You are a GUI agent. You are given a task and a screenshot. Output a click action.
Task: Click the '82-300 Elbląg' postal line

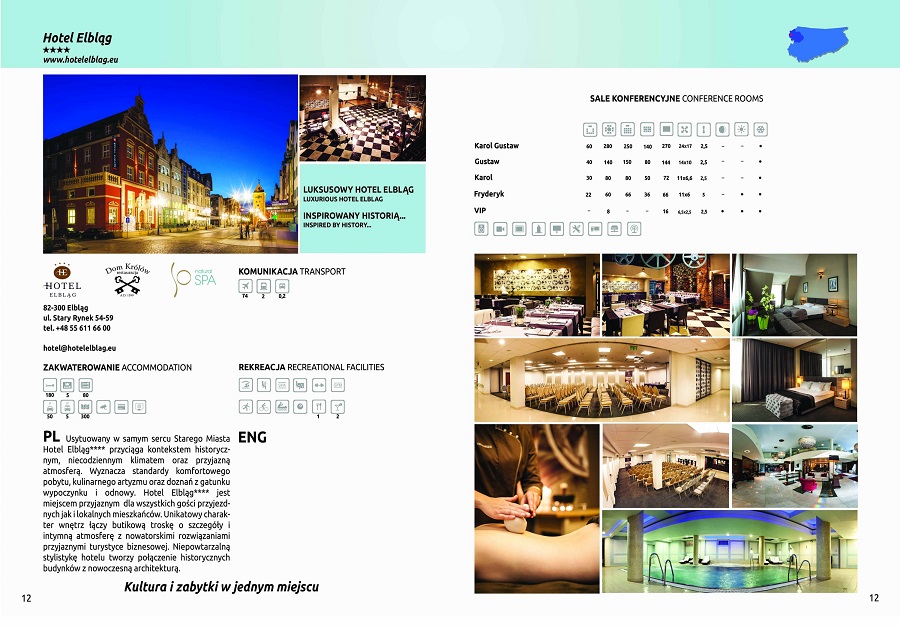(65, 308)
